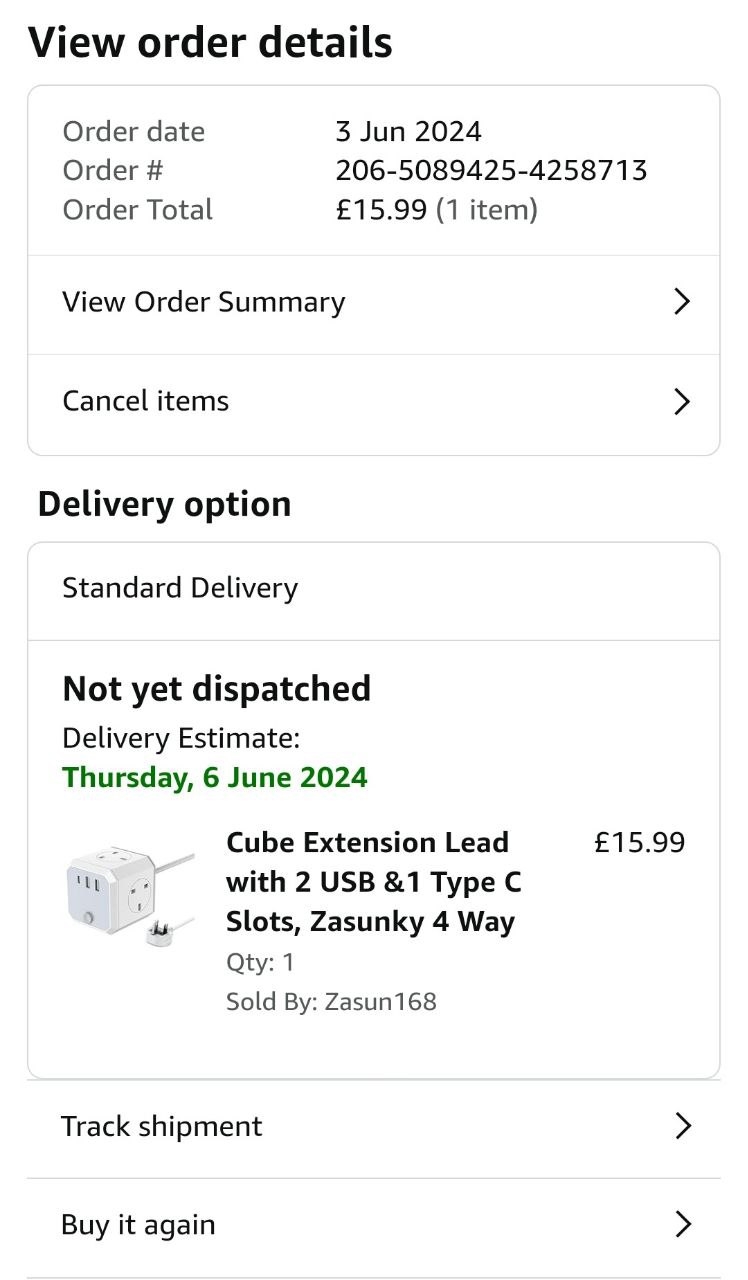Click the Buy it again chevron arrow
The height and width of the screenshot is (1280, 748).
[683, 1224]
